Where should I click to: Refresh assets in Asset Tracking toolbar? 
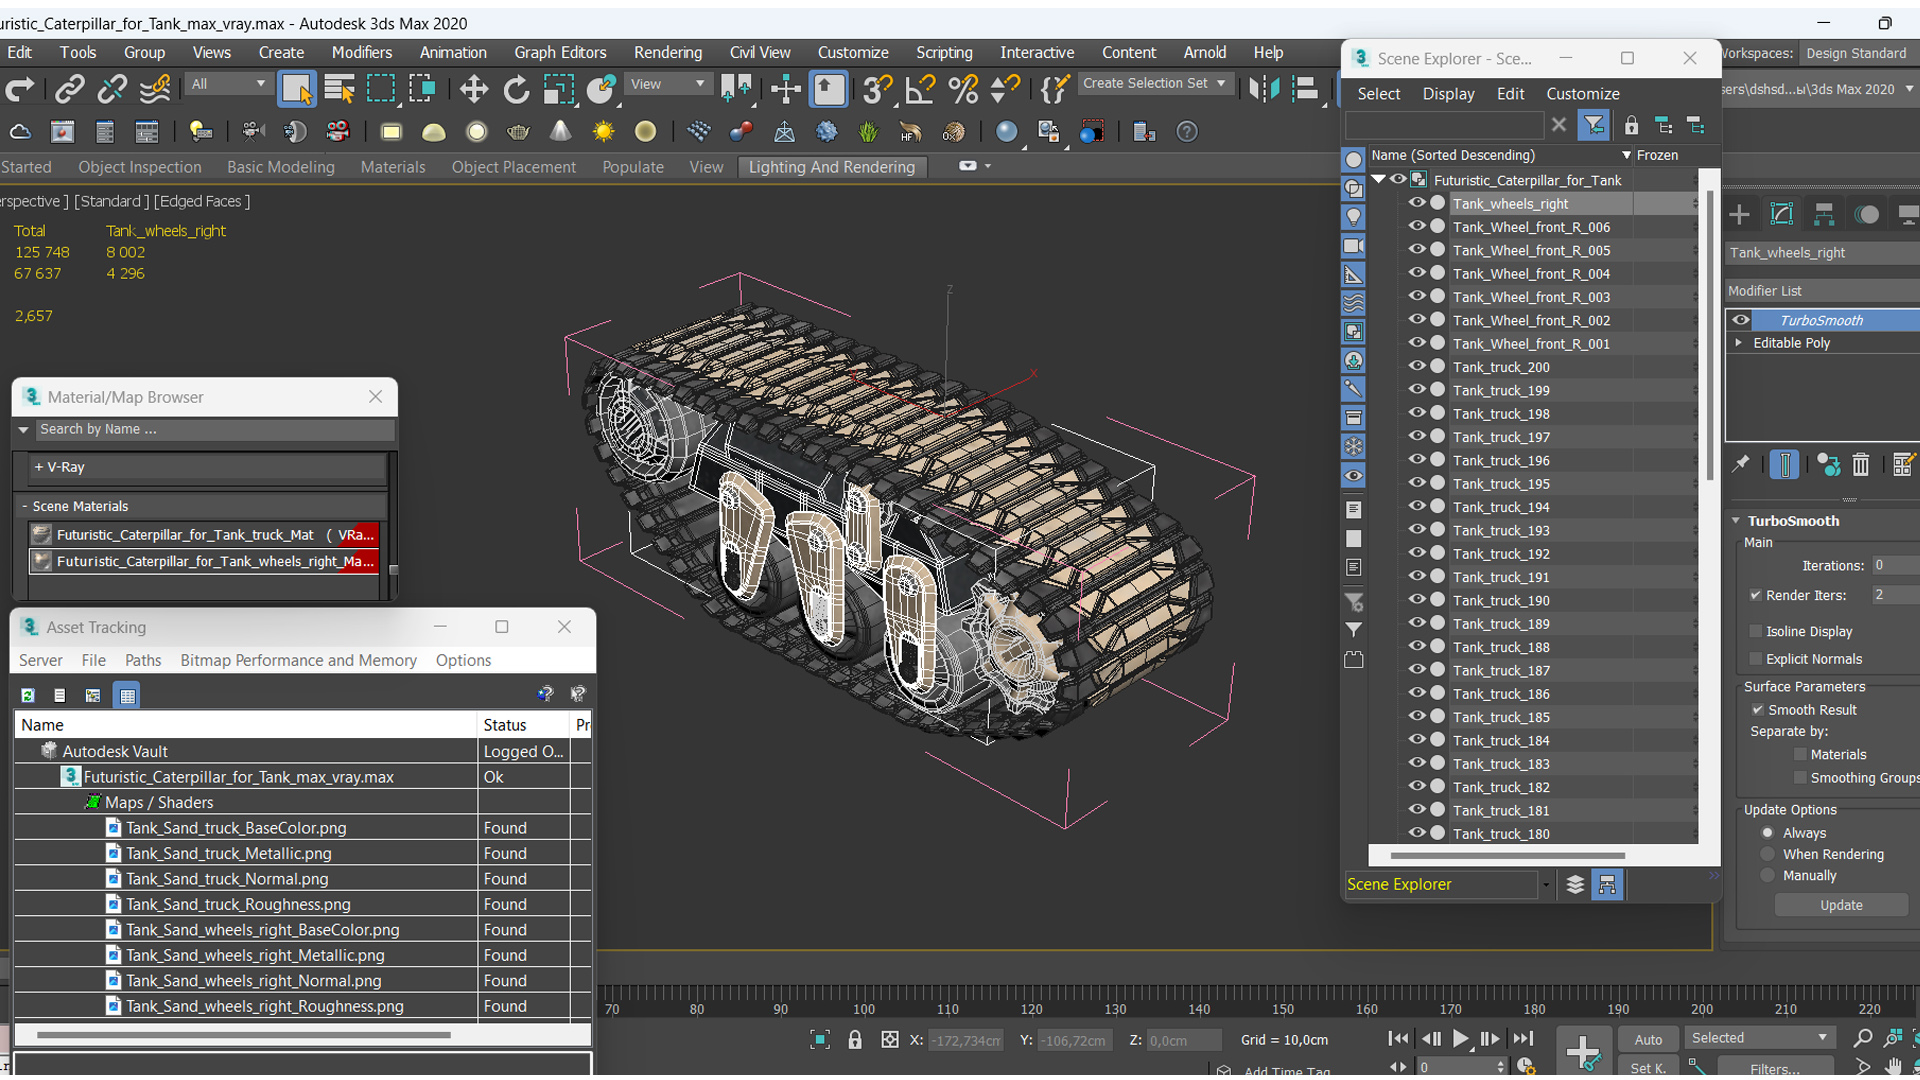[28, 695]
